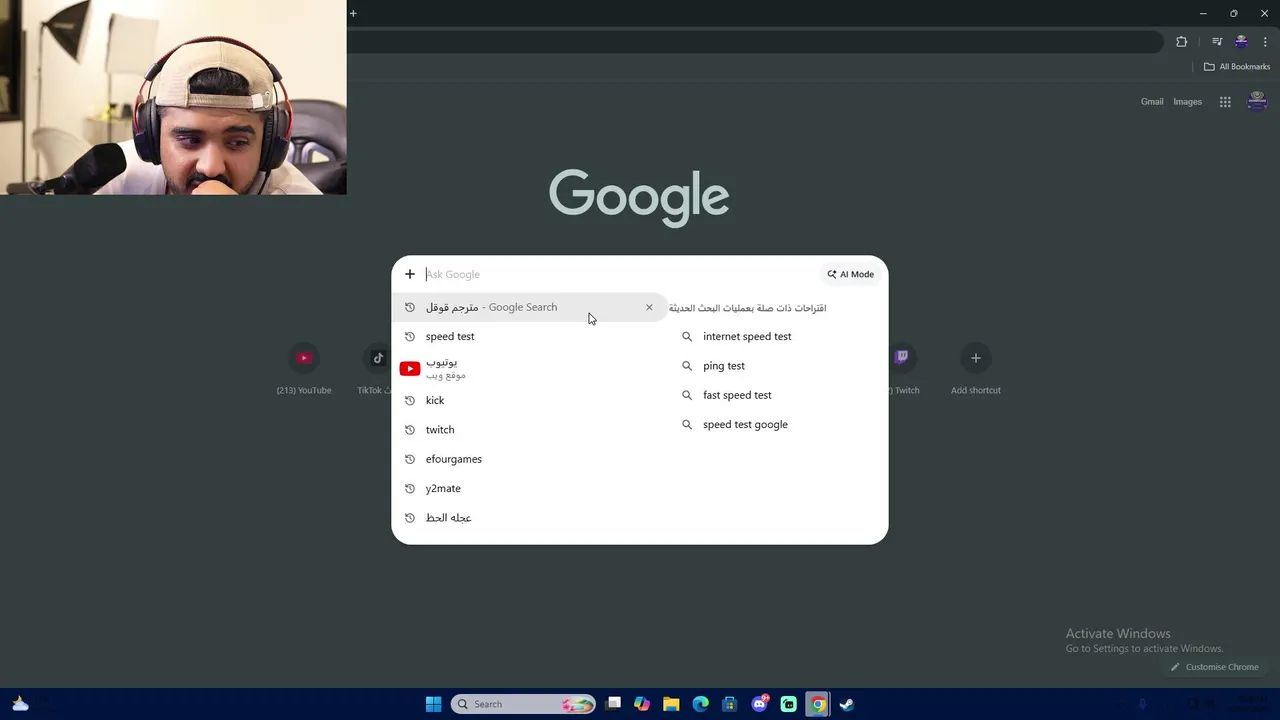
Task: Open the Google apps grid
Action: coord(1225,102)
